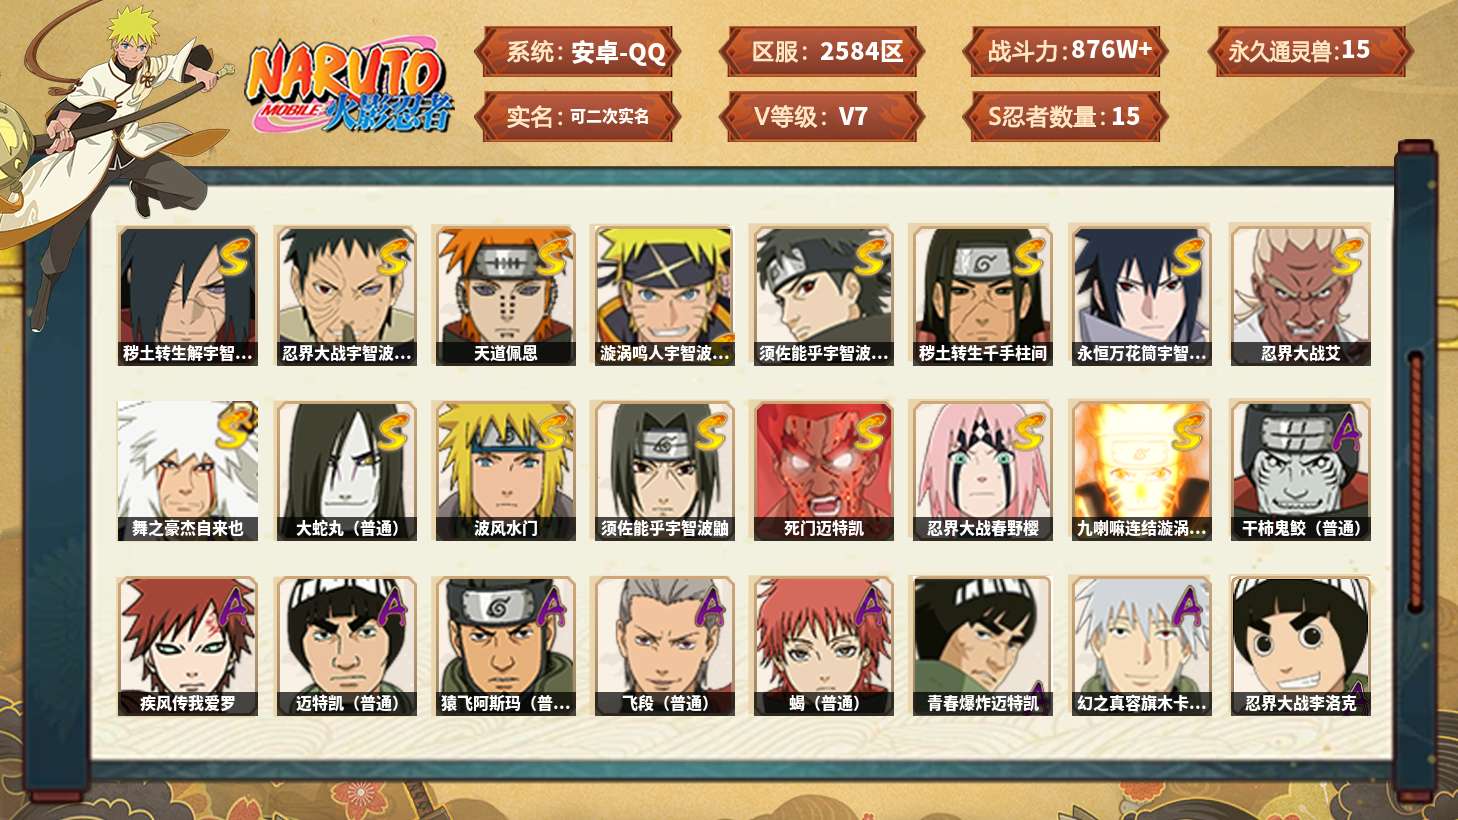Viewport: 1458px width, 820px height.
Task: Choose the 忍界大战李洛克 ninja card
Action: 1300,646
